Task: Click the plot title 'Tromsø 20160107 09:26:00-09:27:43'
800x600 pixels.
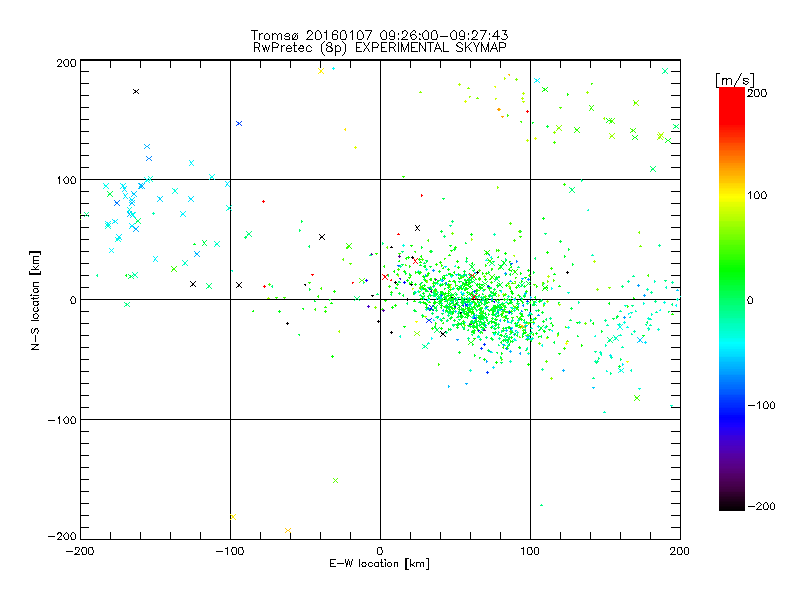Action: 379,35
